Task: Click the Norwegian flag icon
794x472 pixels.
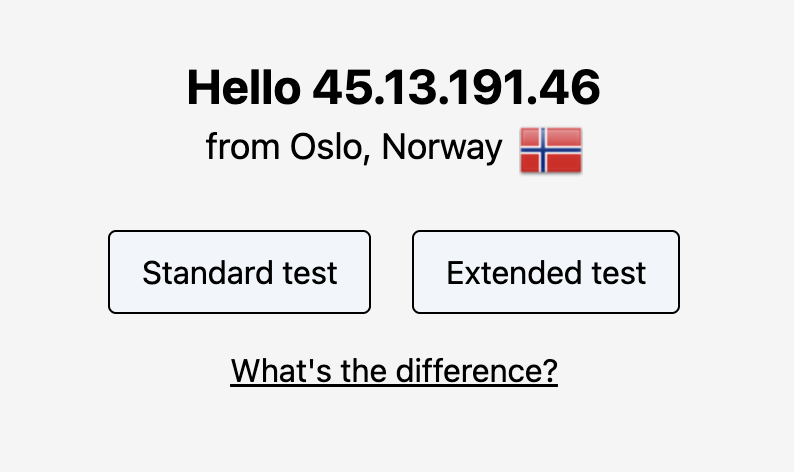Action: pos(551,150)
